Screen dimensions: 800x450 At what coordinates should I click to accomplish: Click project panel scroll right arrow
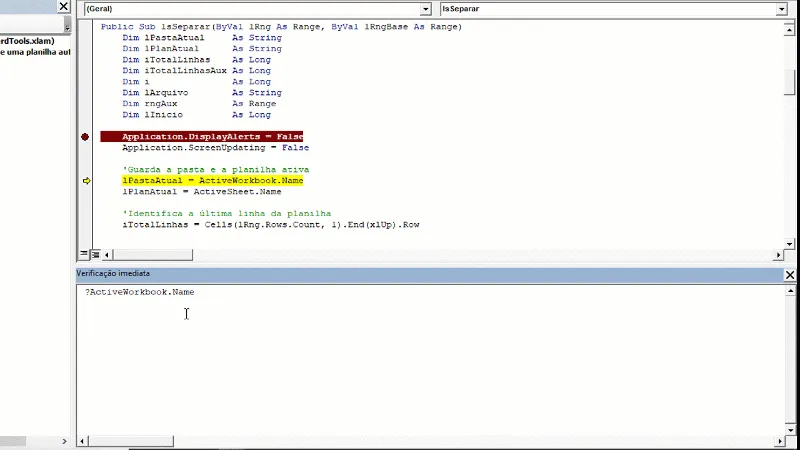click(x=64, y=441)
